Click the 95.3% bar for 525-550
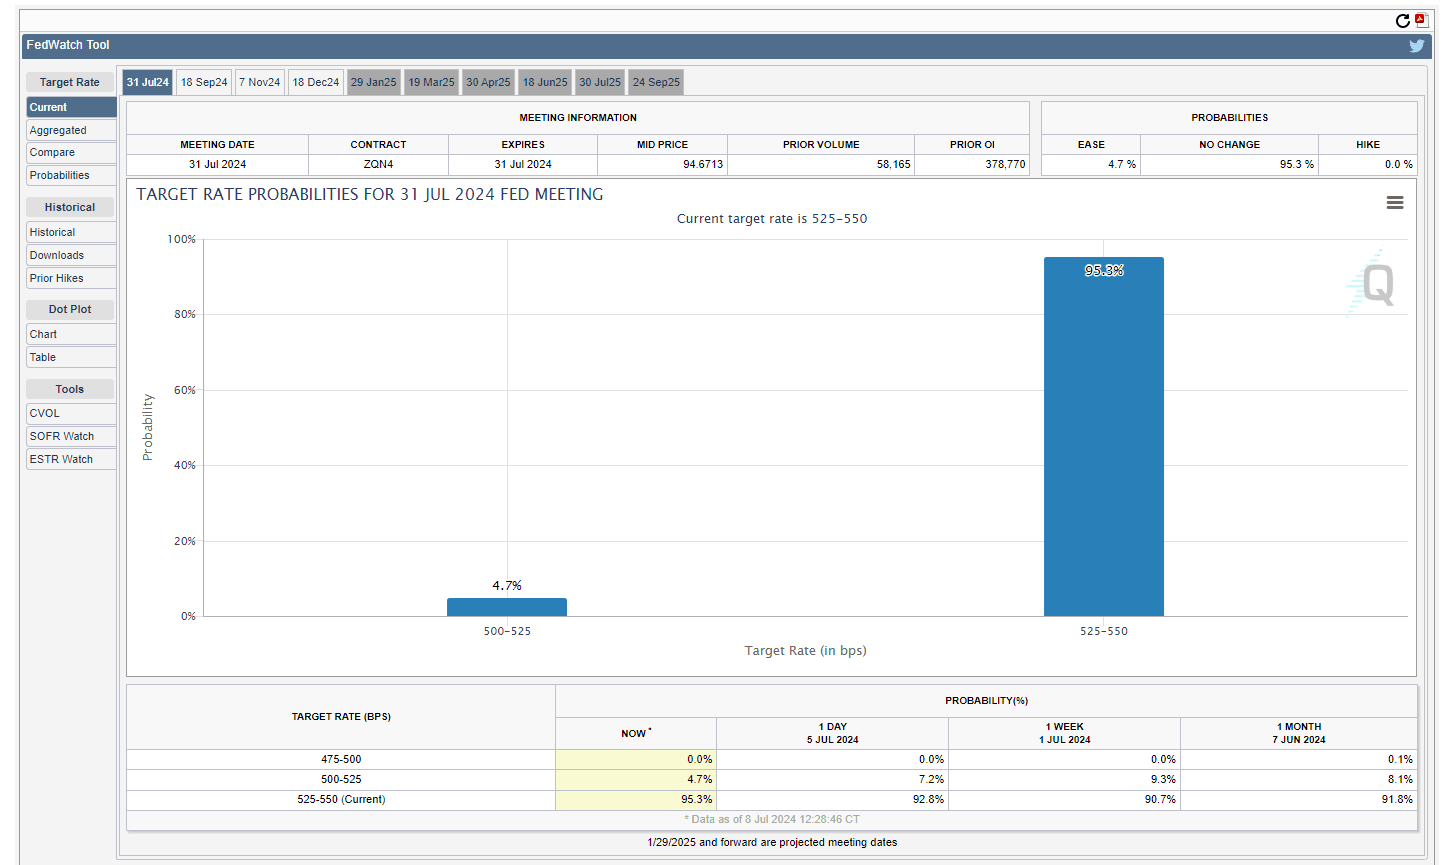Image resolution: width=1447 pixels, height=865 pixels. point(1103,440)
